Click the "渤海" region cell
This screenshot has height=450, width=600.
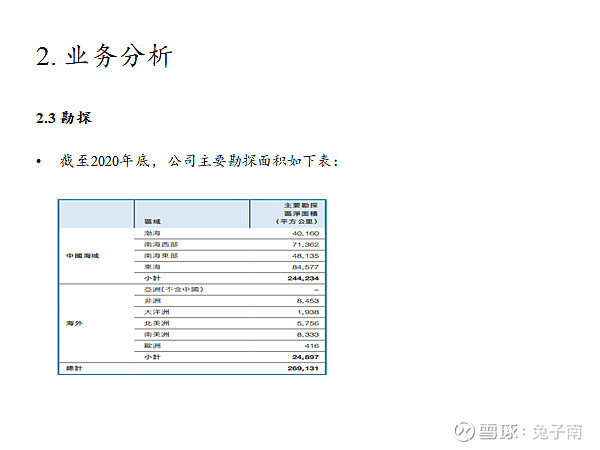pos(152,233)
